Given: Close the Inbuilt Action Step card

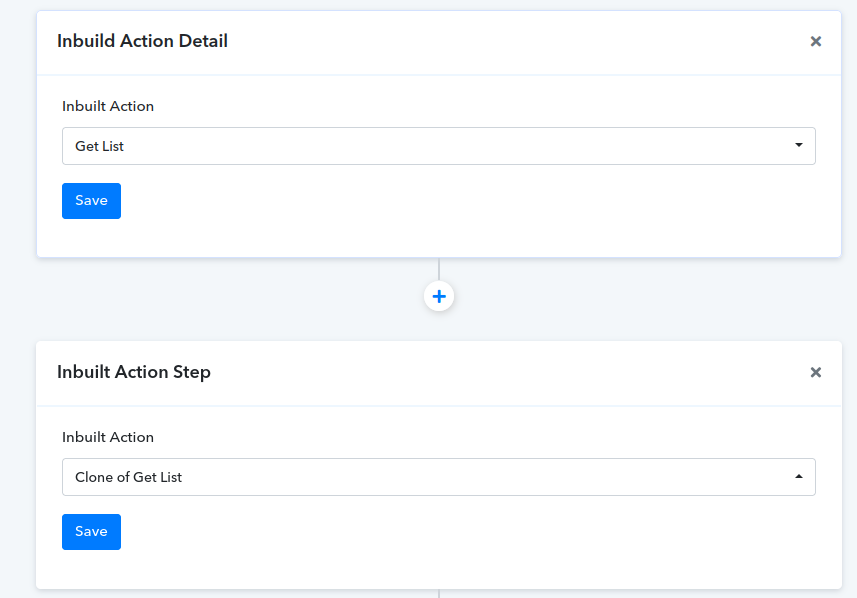Looking at the screenshot, I should 815,372.
